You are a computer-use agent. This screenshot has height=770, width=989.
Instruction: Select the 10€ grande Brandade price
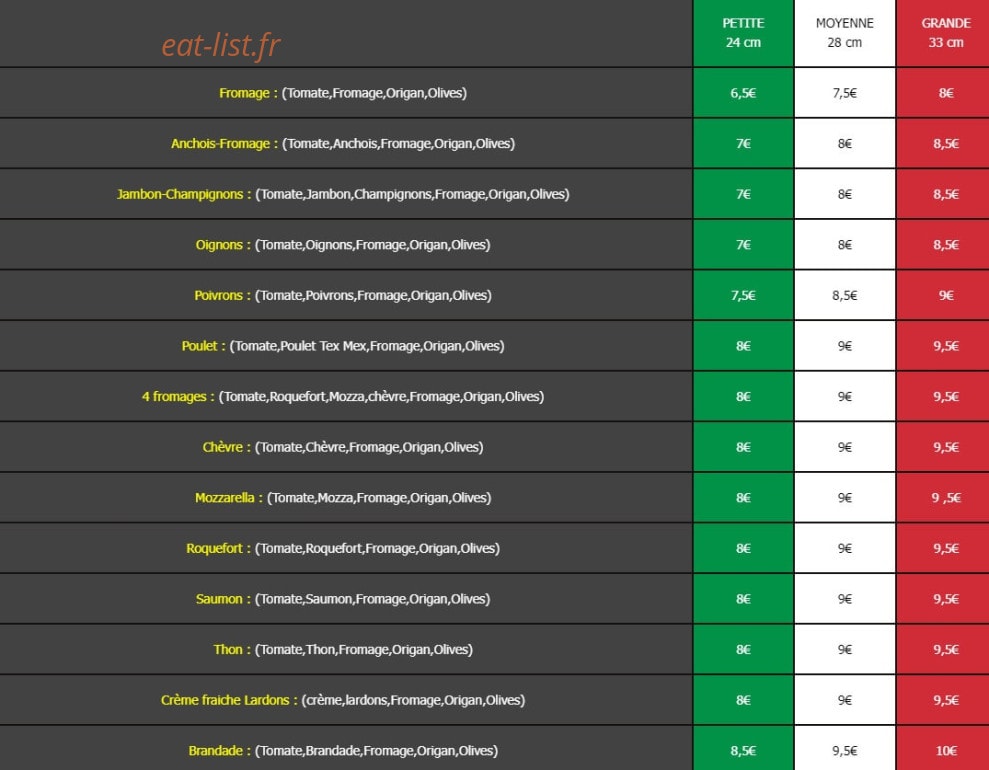point(945,750)
